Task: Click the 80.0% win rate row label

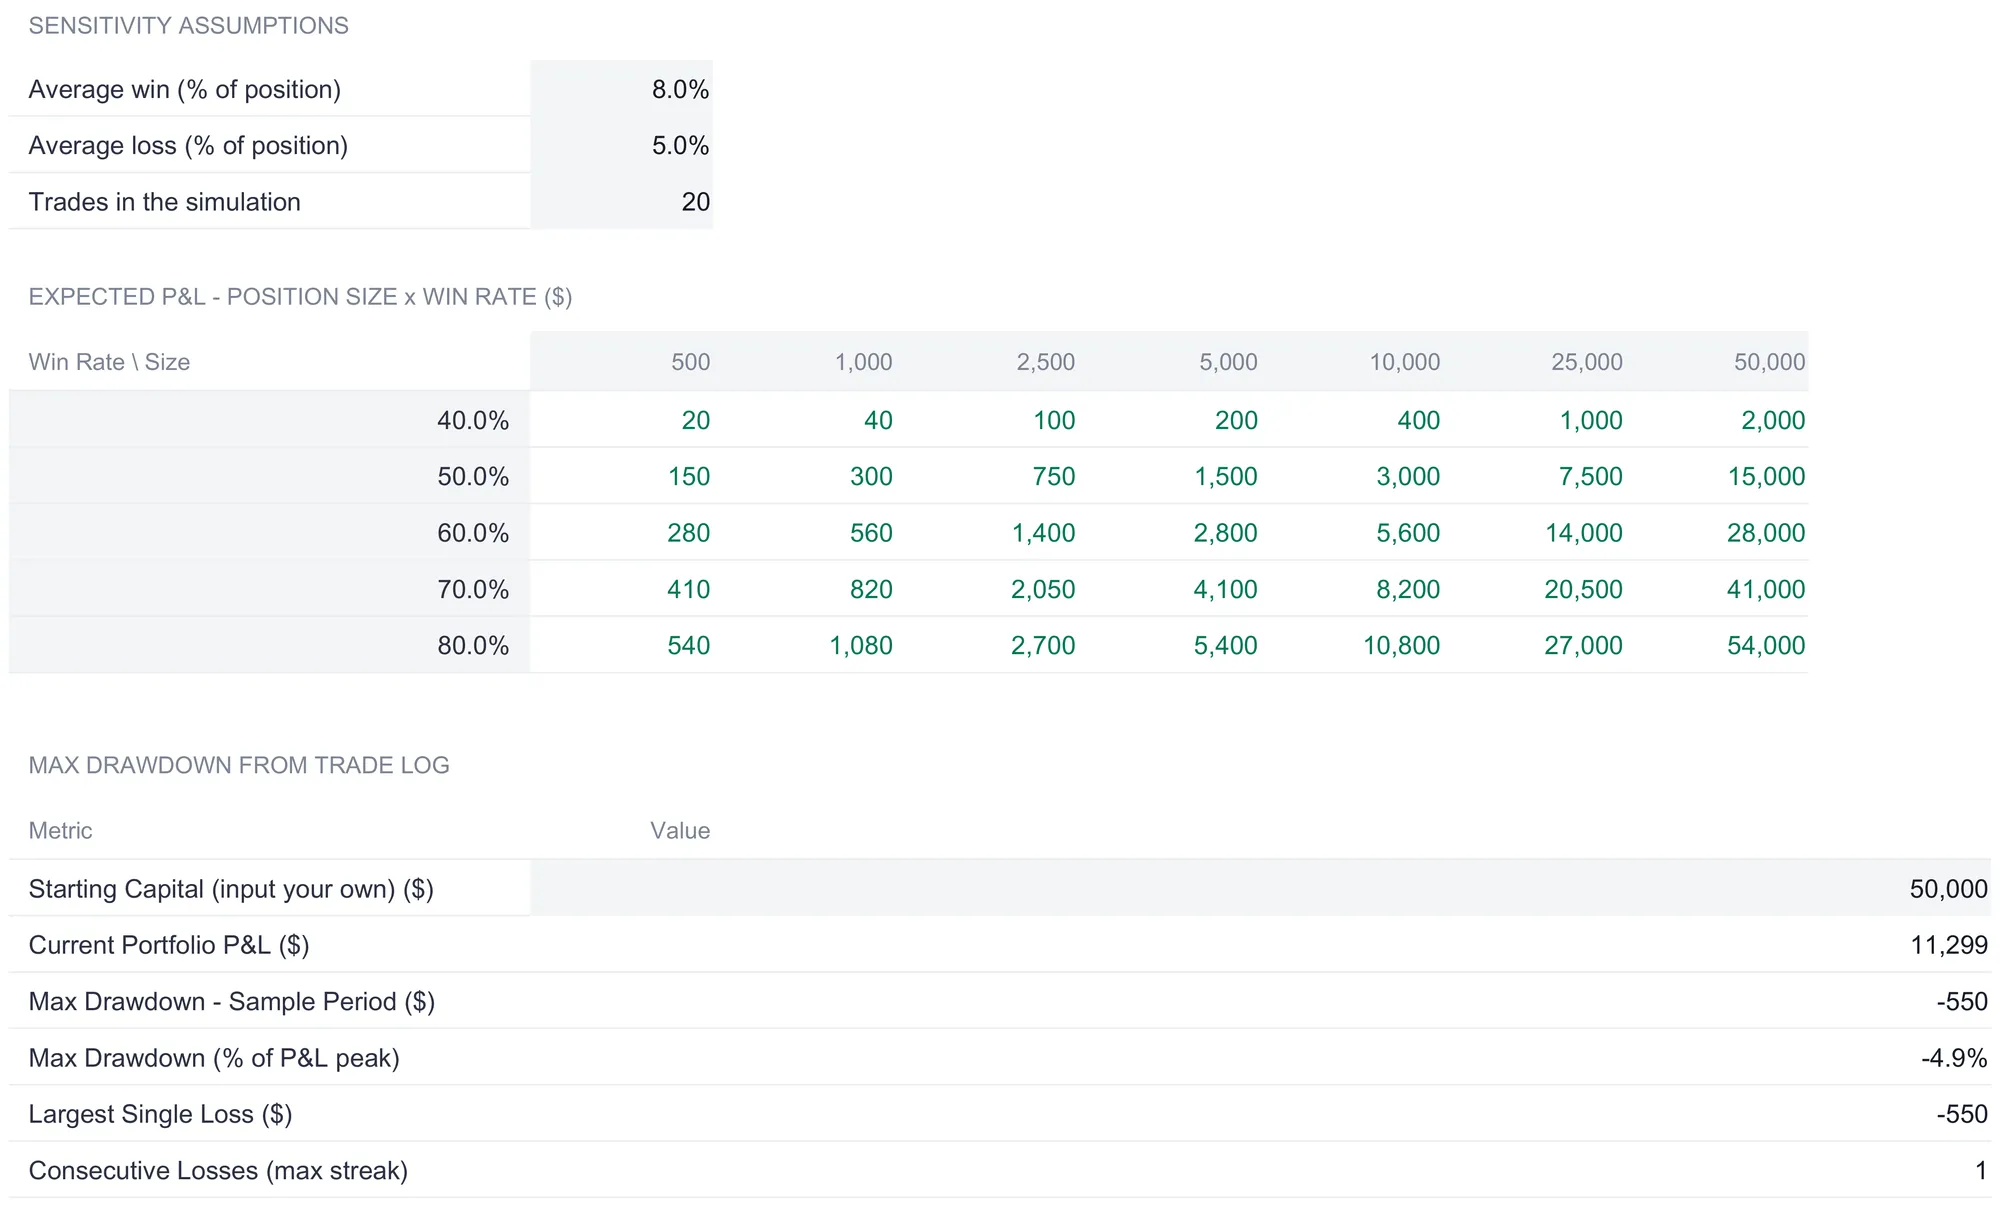Action: (x=473, y=644)
